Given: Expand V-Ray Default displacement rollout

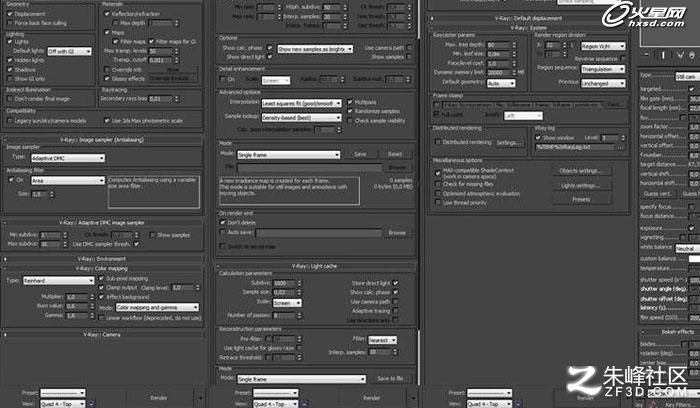Looking at the screenshot, I should tap(528, 18).
